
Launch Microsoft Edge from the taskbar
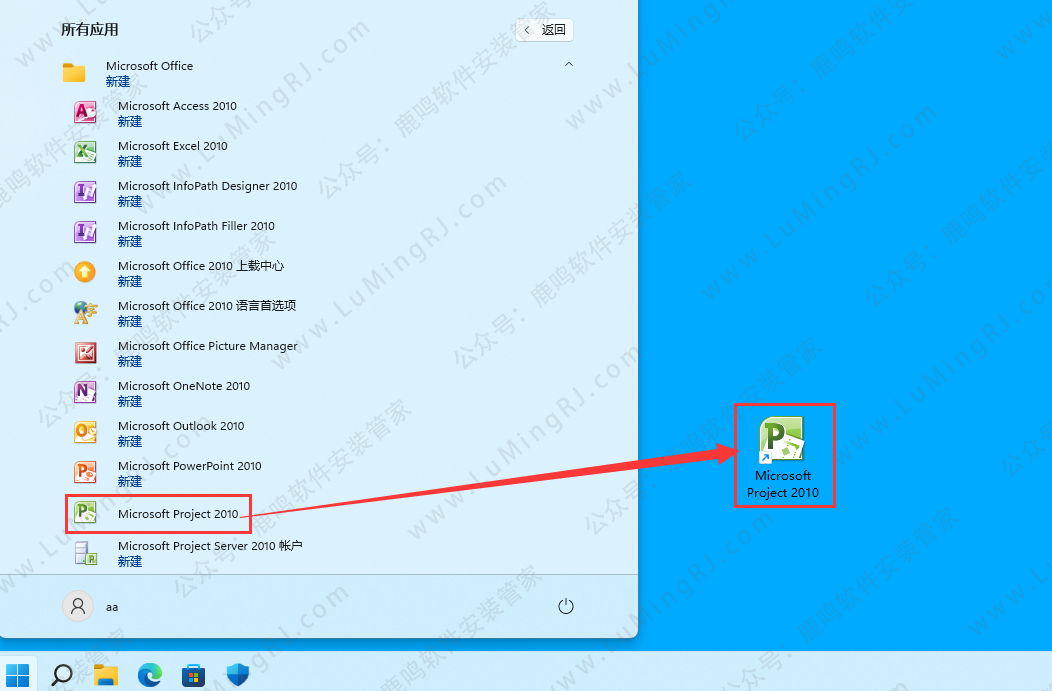[x=150, y=675]
